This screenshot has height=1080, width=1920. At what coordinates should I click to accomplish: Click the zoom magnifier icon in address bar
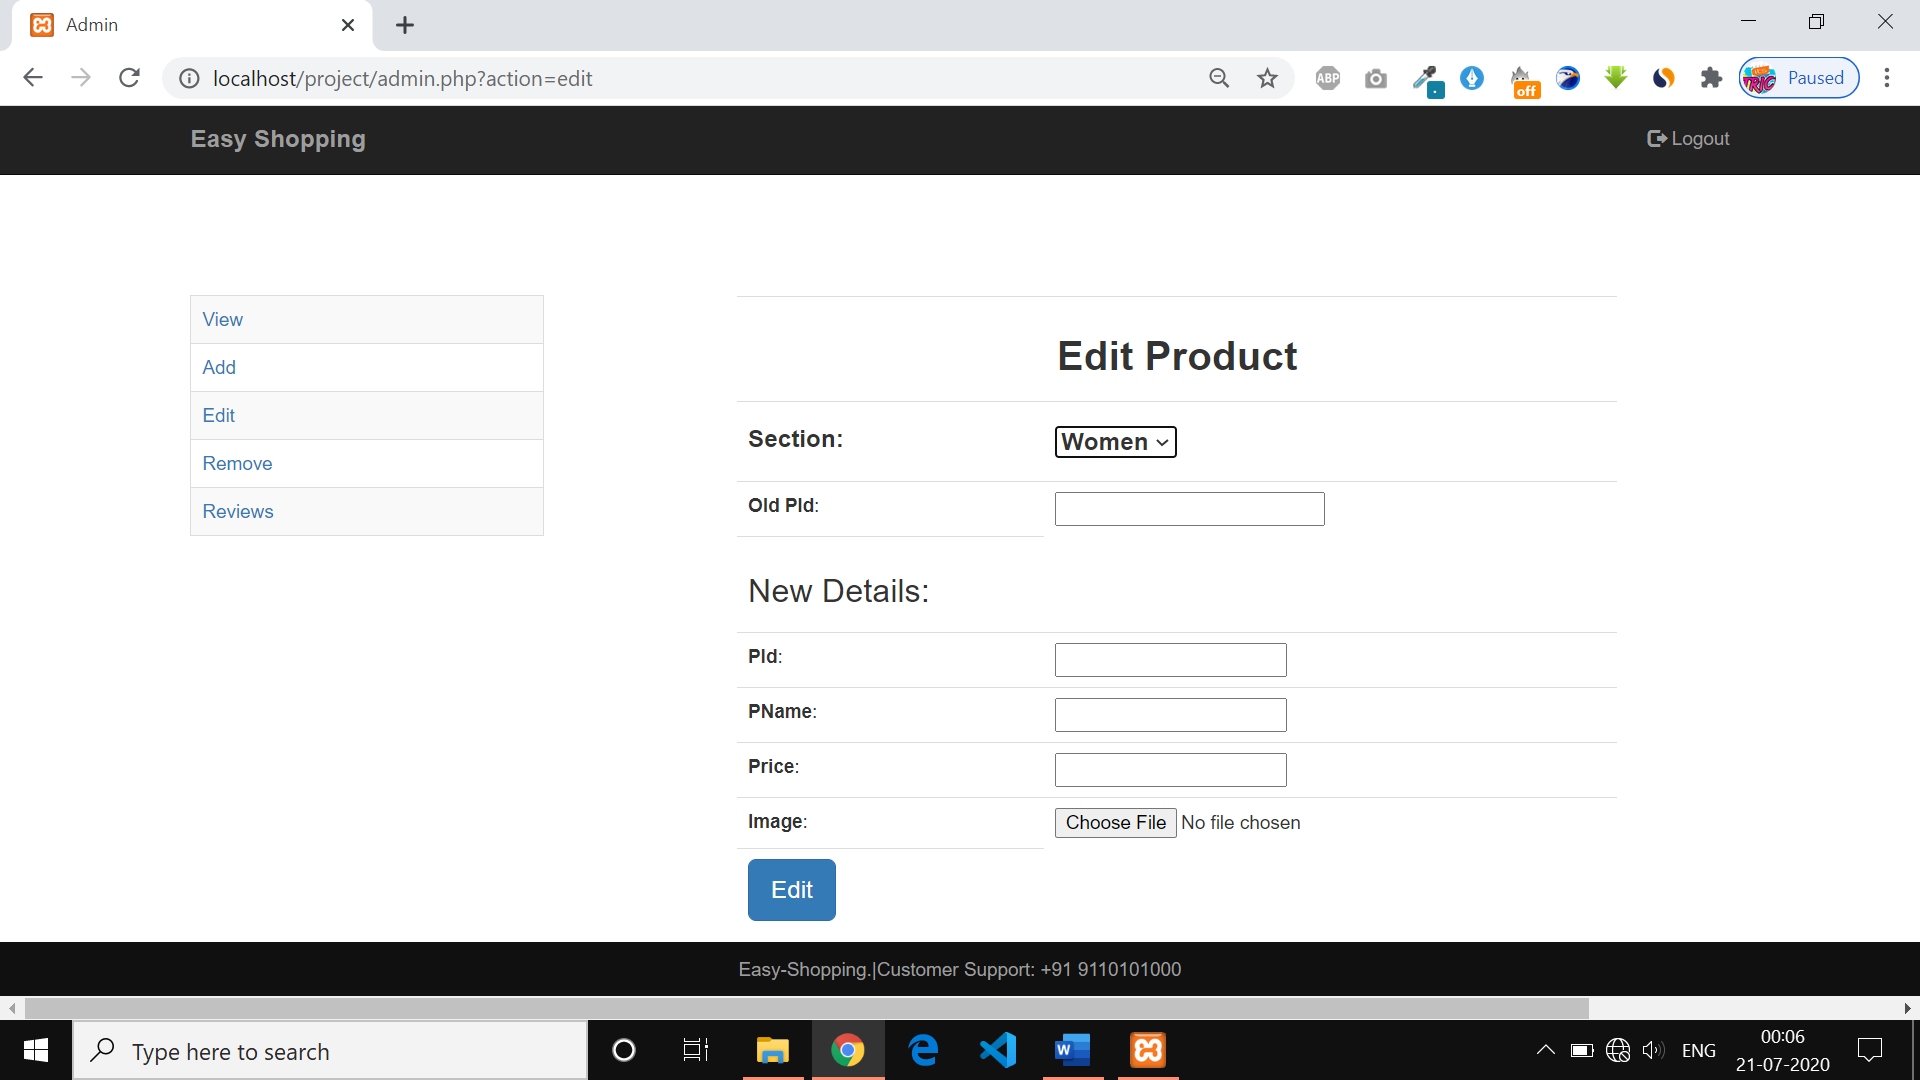[x=1219, y=78]
